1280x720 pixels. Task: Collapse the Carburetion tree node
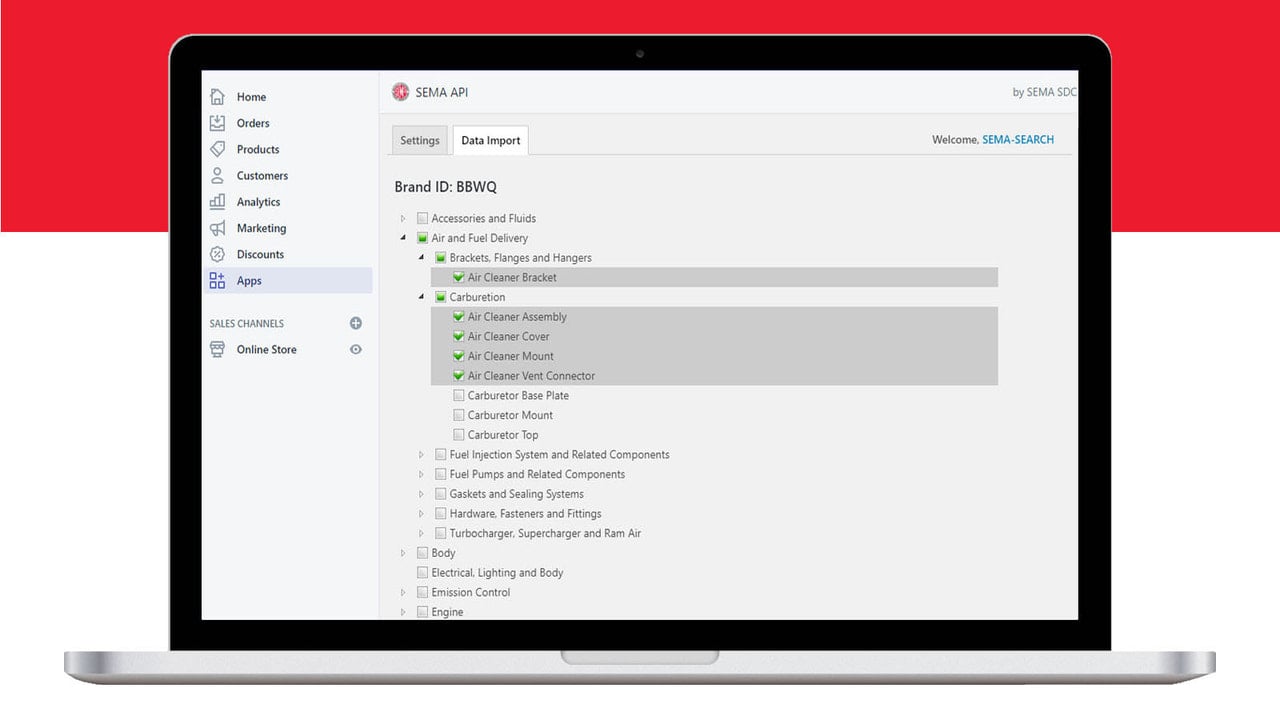pos(422,297)
